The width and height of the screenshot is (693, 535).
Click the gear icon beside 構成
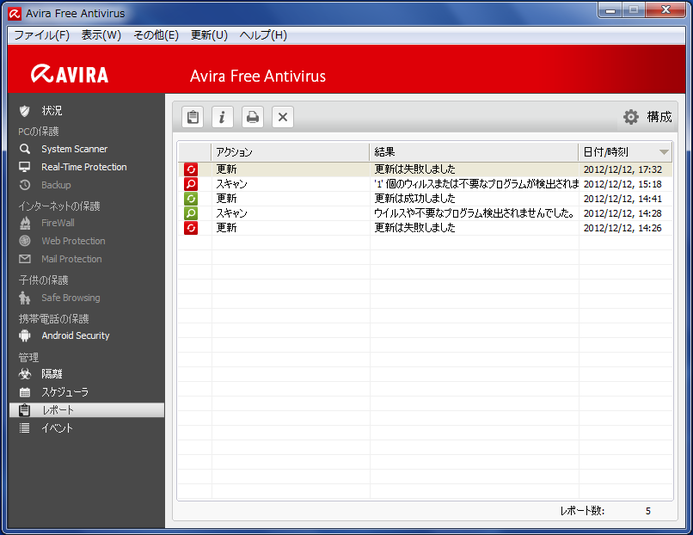click(631, 117)
